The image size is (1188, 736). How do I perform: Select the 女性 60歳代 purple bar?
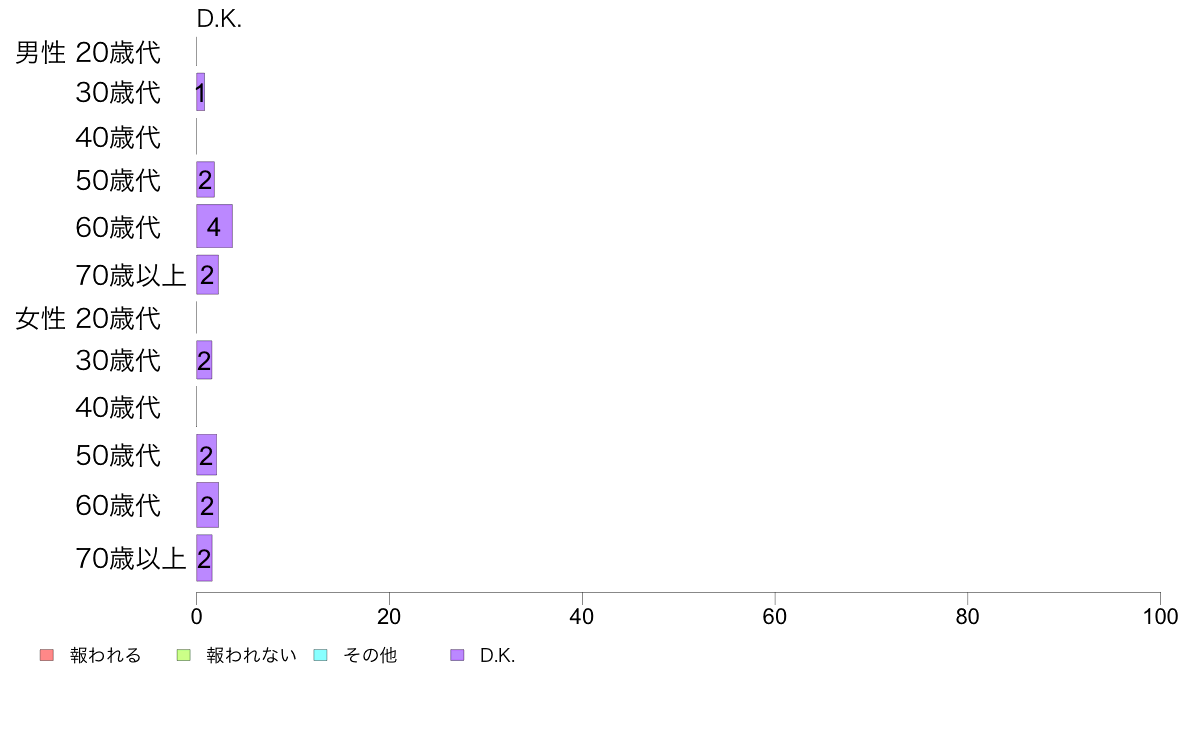208,505
